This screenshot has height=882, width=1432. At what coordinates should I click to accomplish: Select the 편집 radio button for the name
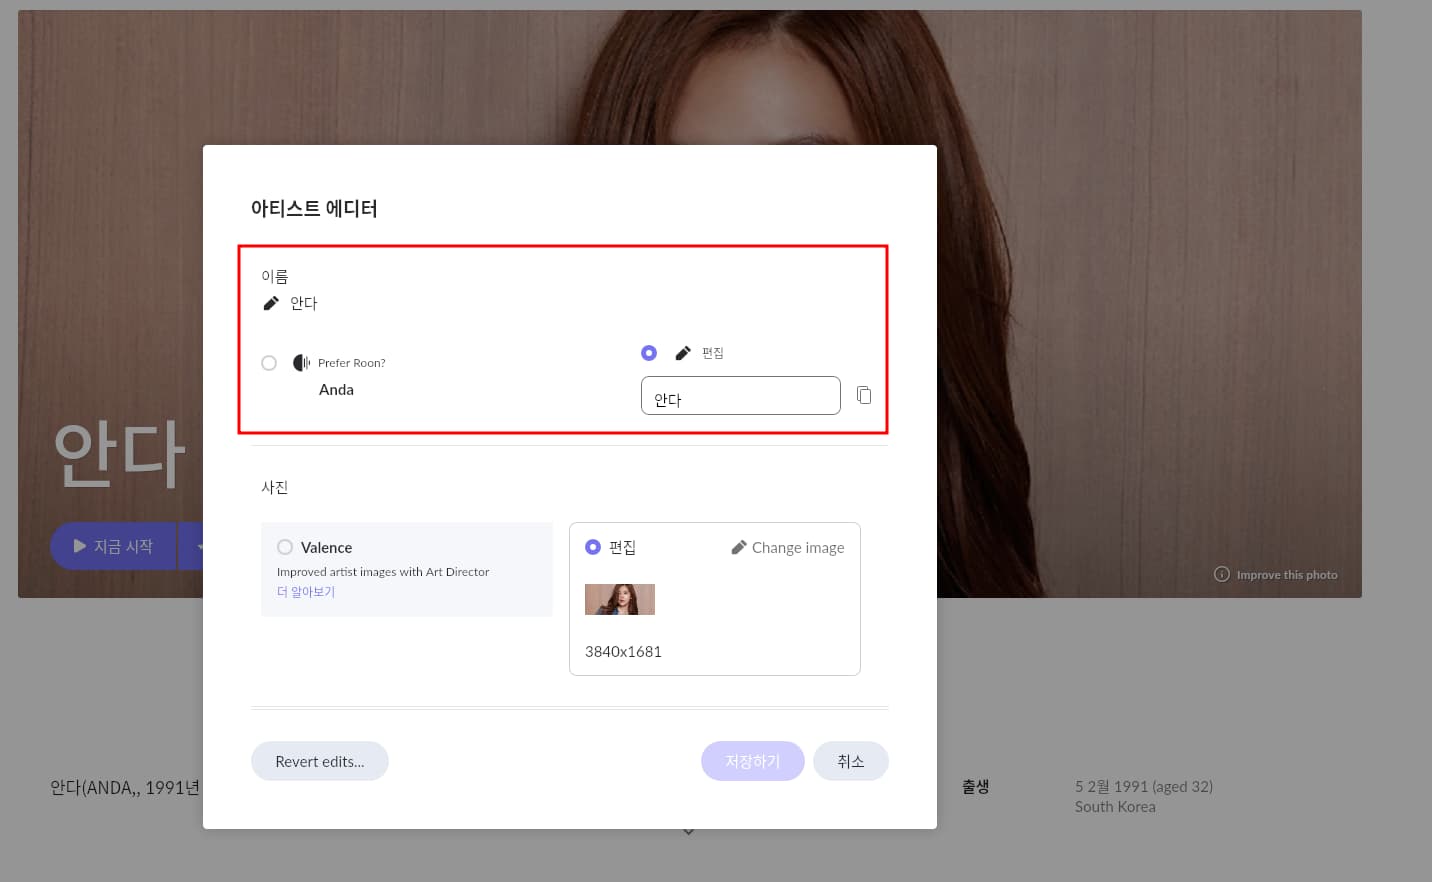[x=649, y=353]
